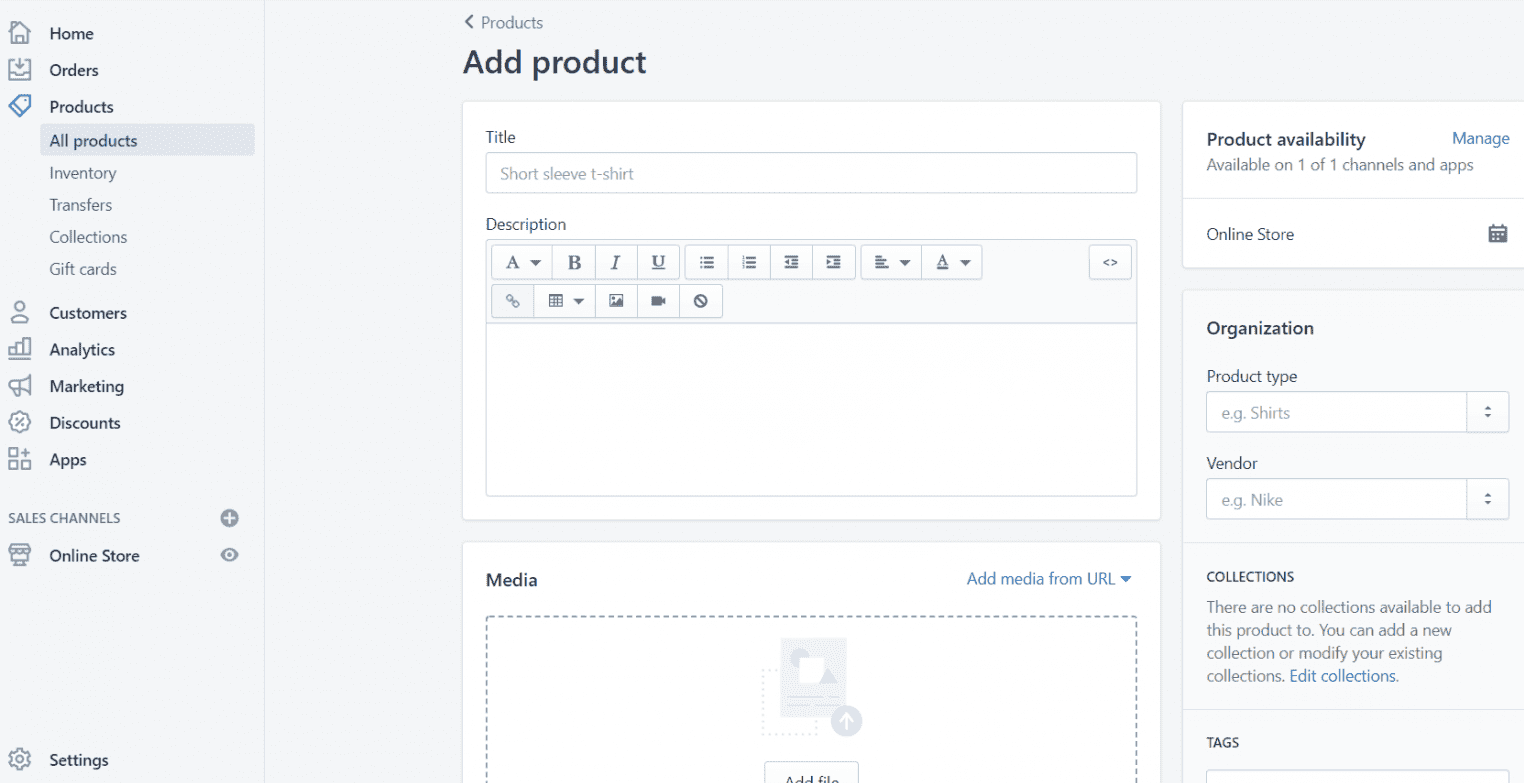Toggle Online Store visibility with eye icon
The width and height of the screenshot is (1524, 783).
[x=229, y=555]
